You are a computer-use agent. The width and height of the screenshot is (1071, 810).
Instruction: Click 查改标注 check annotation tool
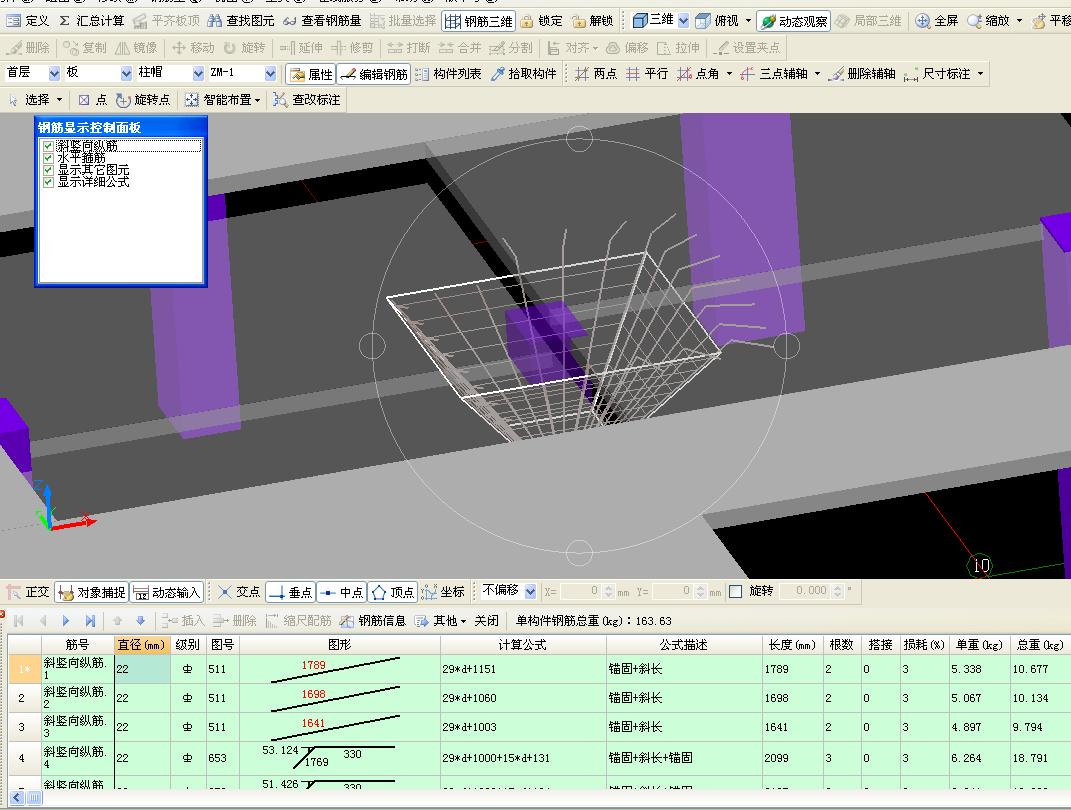click(307, 100)
